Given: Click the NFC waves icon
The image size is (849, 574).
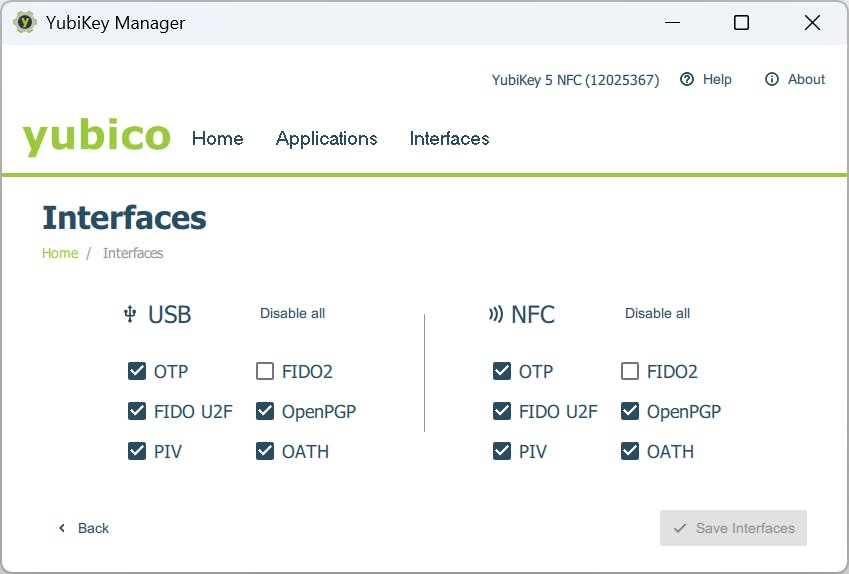Looking at the screenshot, I should click(x=495, y=314).
